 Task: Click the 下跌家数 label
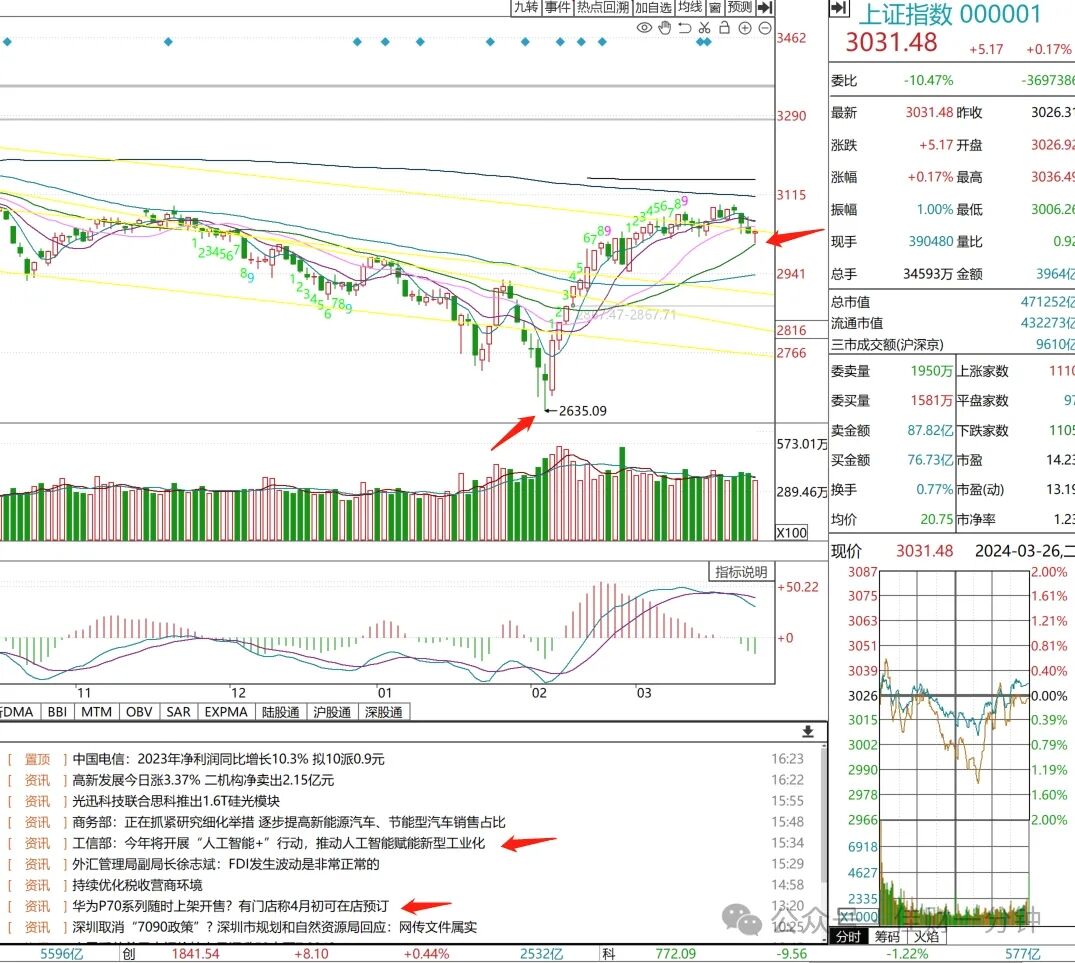click(982, 430)
